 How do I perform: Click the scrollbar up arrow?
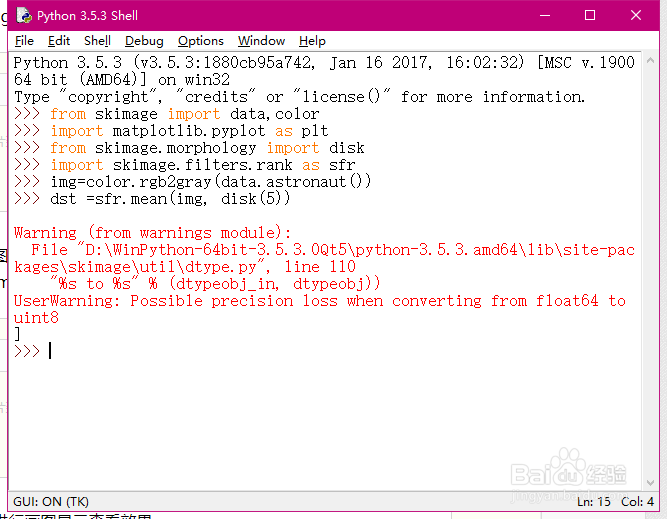tap(650, 61)
